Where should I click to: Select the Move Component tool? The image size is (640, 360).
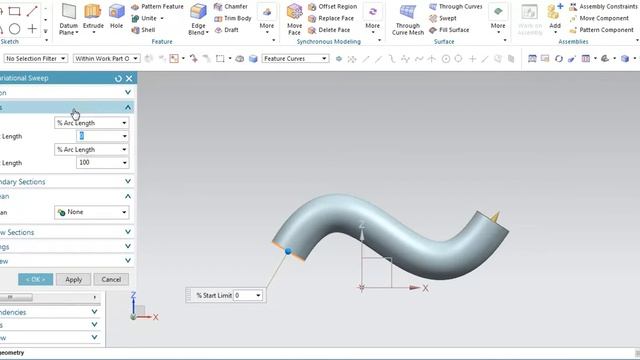click(599, 18)
